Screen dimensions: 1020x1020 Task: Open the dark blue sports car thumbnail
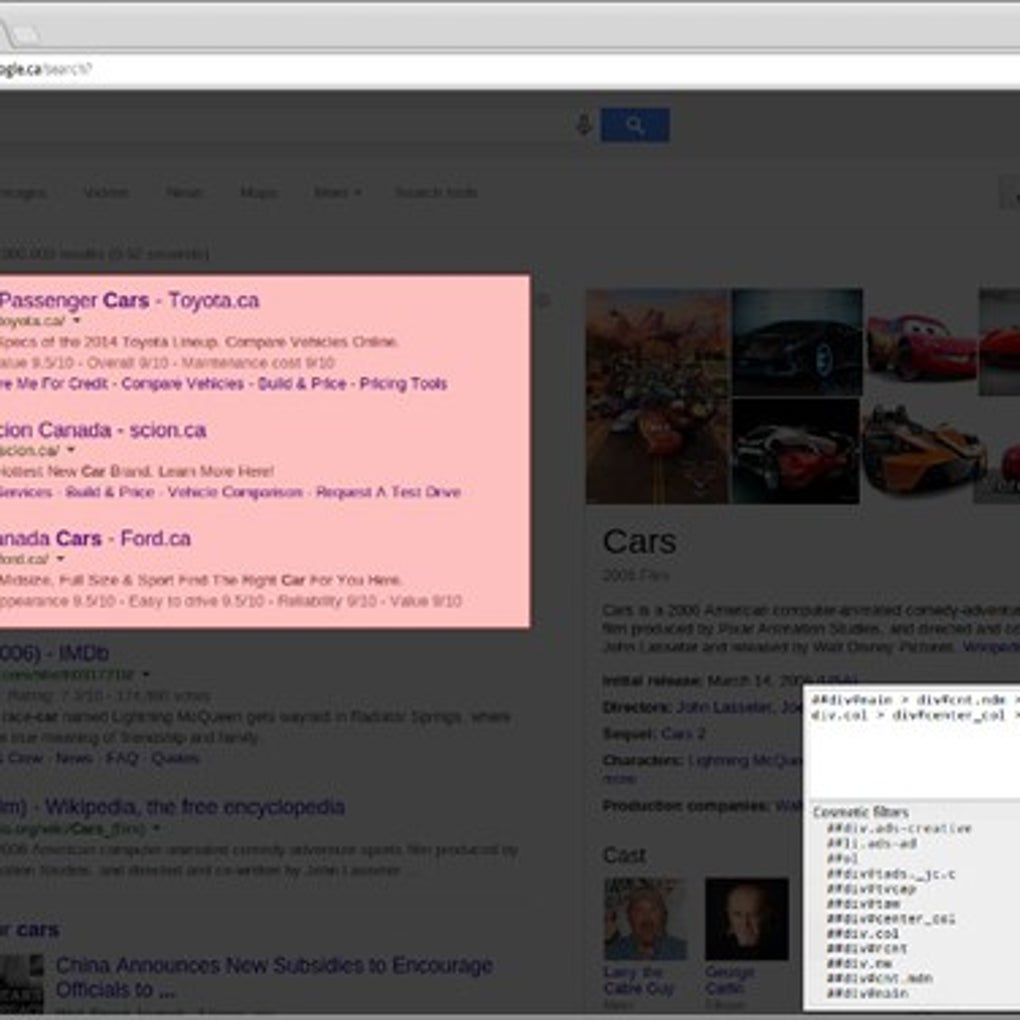pyautogui.click(x=797, y=342)
